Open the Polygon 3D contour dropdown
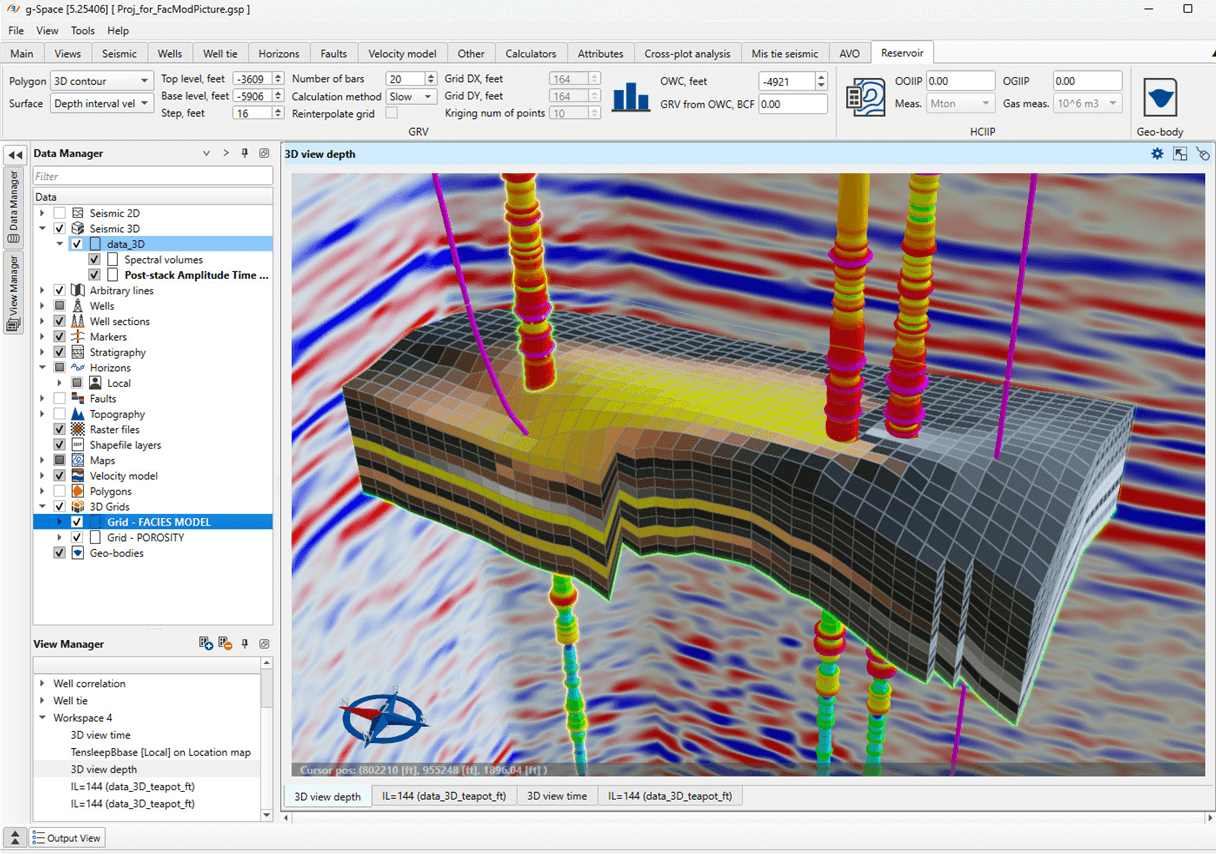The image size is (1216, 854). pyautogui.click(x=101, y=81)
